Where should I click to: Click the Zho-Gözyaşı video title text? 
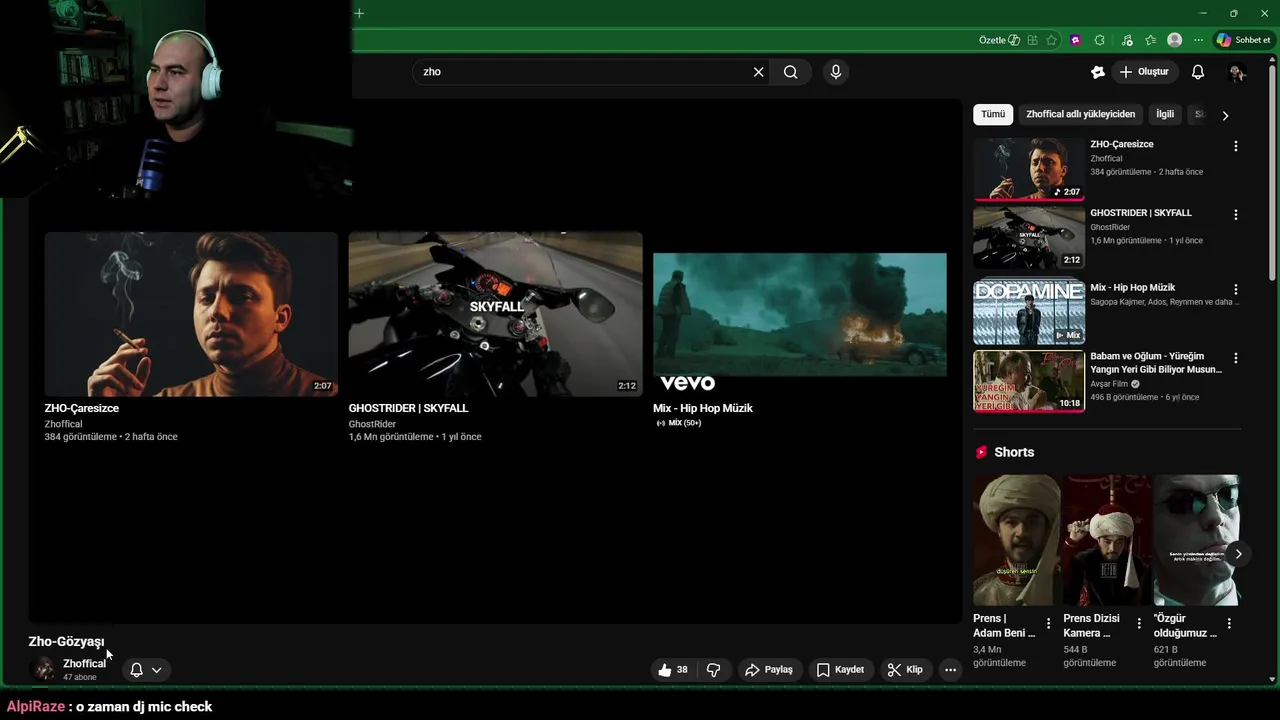pos(66,642)
